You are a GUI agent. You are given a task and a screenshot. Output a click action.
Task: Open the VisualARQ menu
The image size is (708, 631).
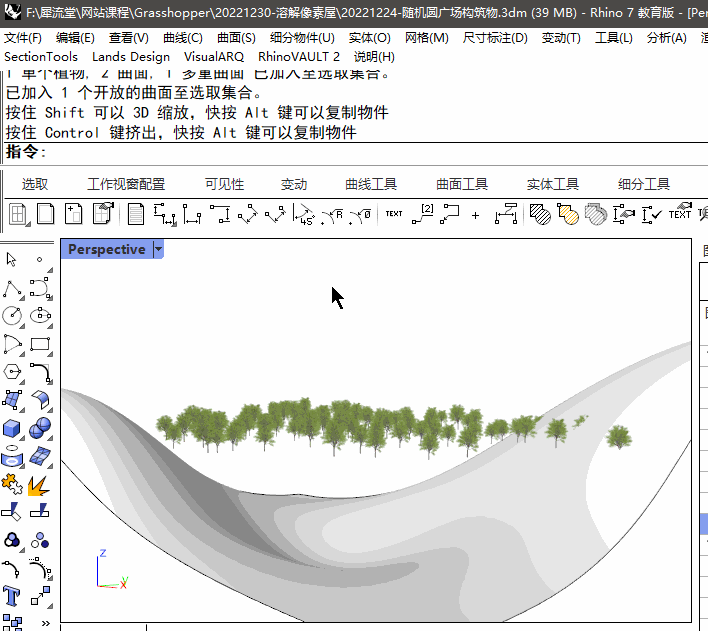214,57
